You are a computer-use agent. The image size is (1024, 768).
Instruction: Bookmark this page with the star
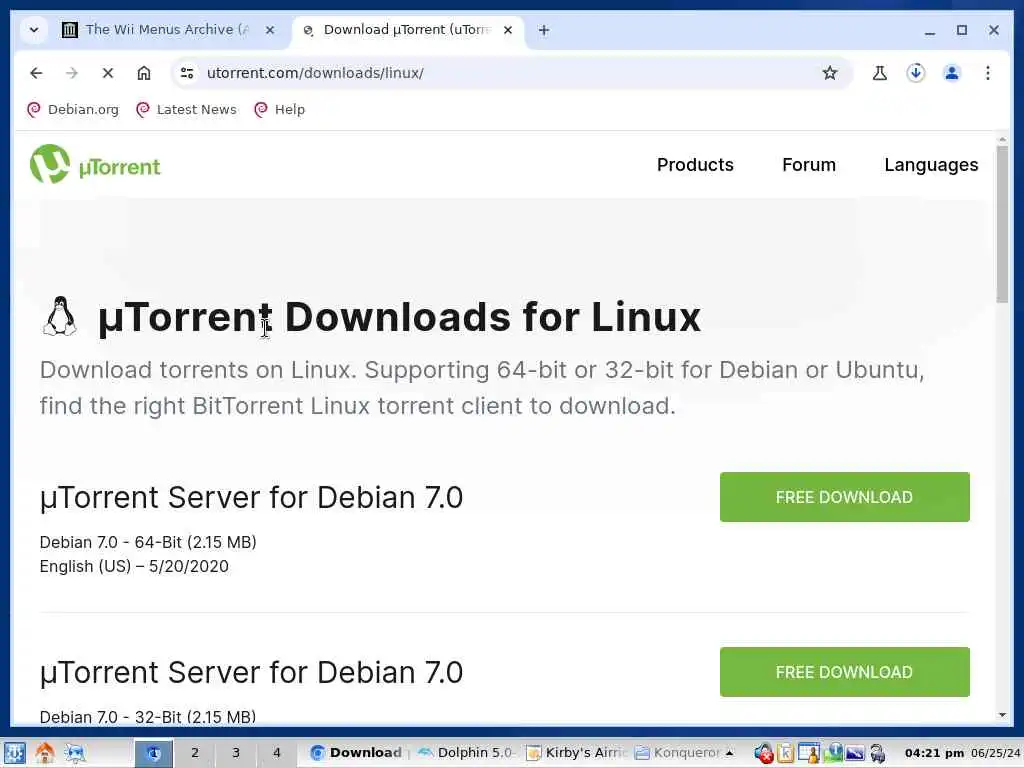pos(829,73)
